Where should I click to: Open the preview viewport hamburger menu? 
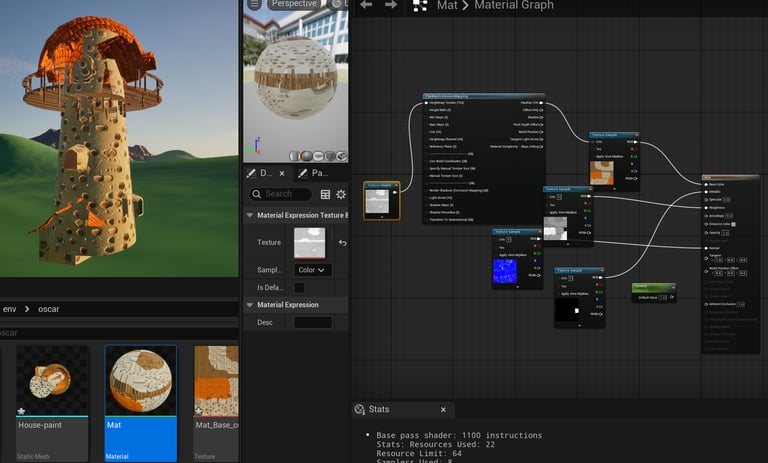point(254,4)
